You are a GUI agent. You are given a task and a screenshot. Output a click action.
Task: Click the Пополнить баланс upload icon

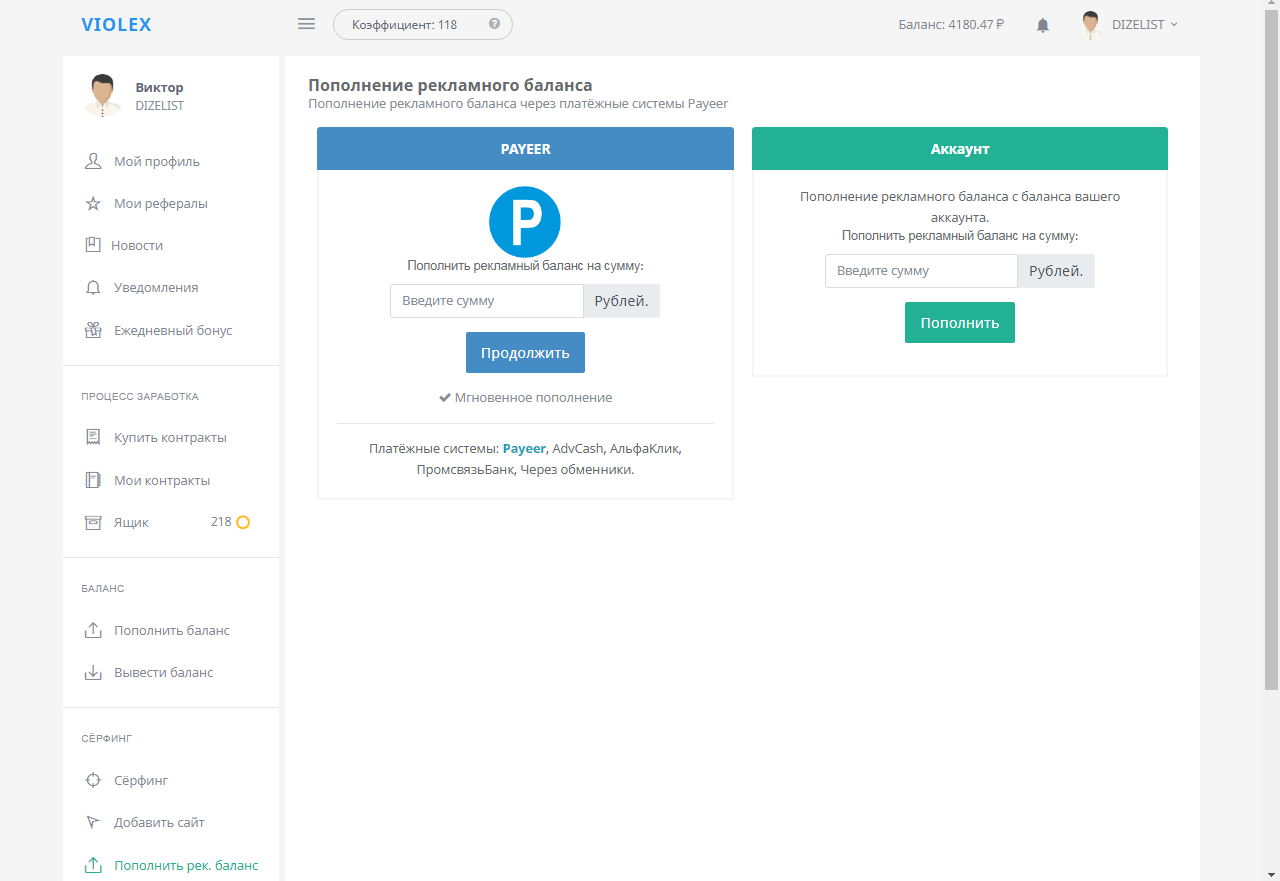click(93, 630)
